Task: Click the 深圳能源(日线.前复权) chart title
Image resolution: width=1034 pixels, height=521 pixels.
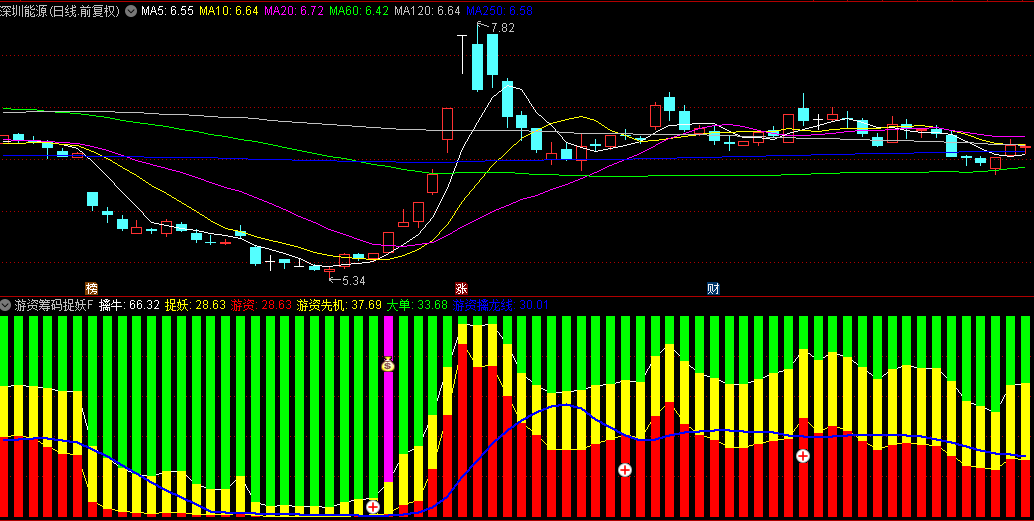Action: click(x=61, y=11)
